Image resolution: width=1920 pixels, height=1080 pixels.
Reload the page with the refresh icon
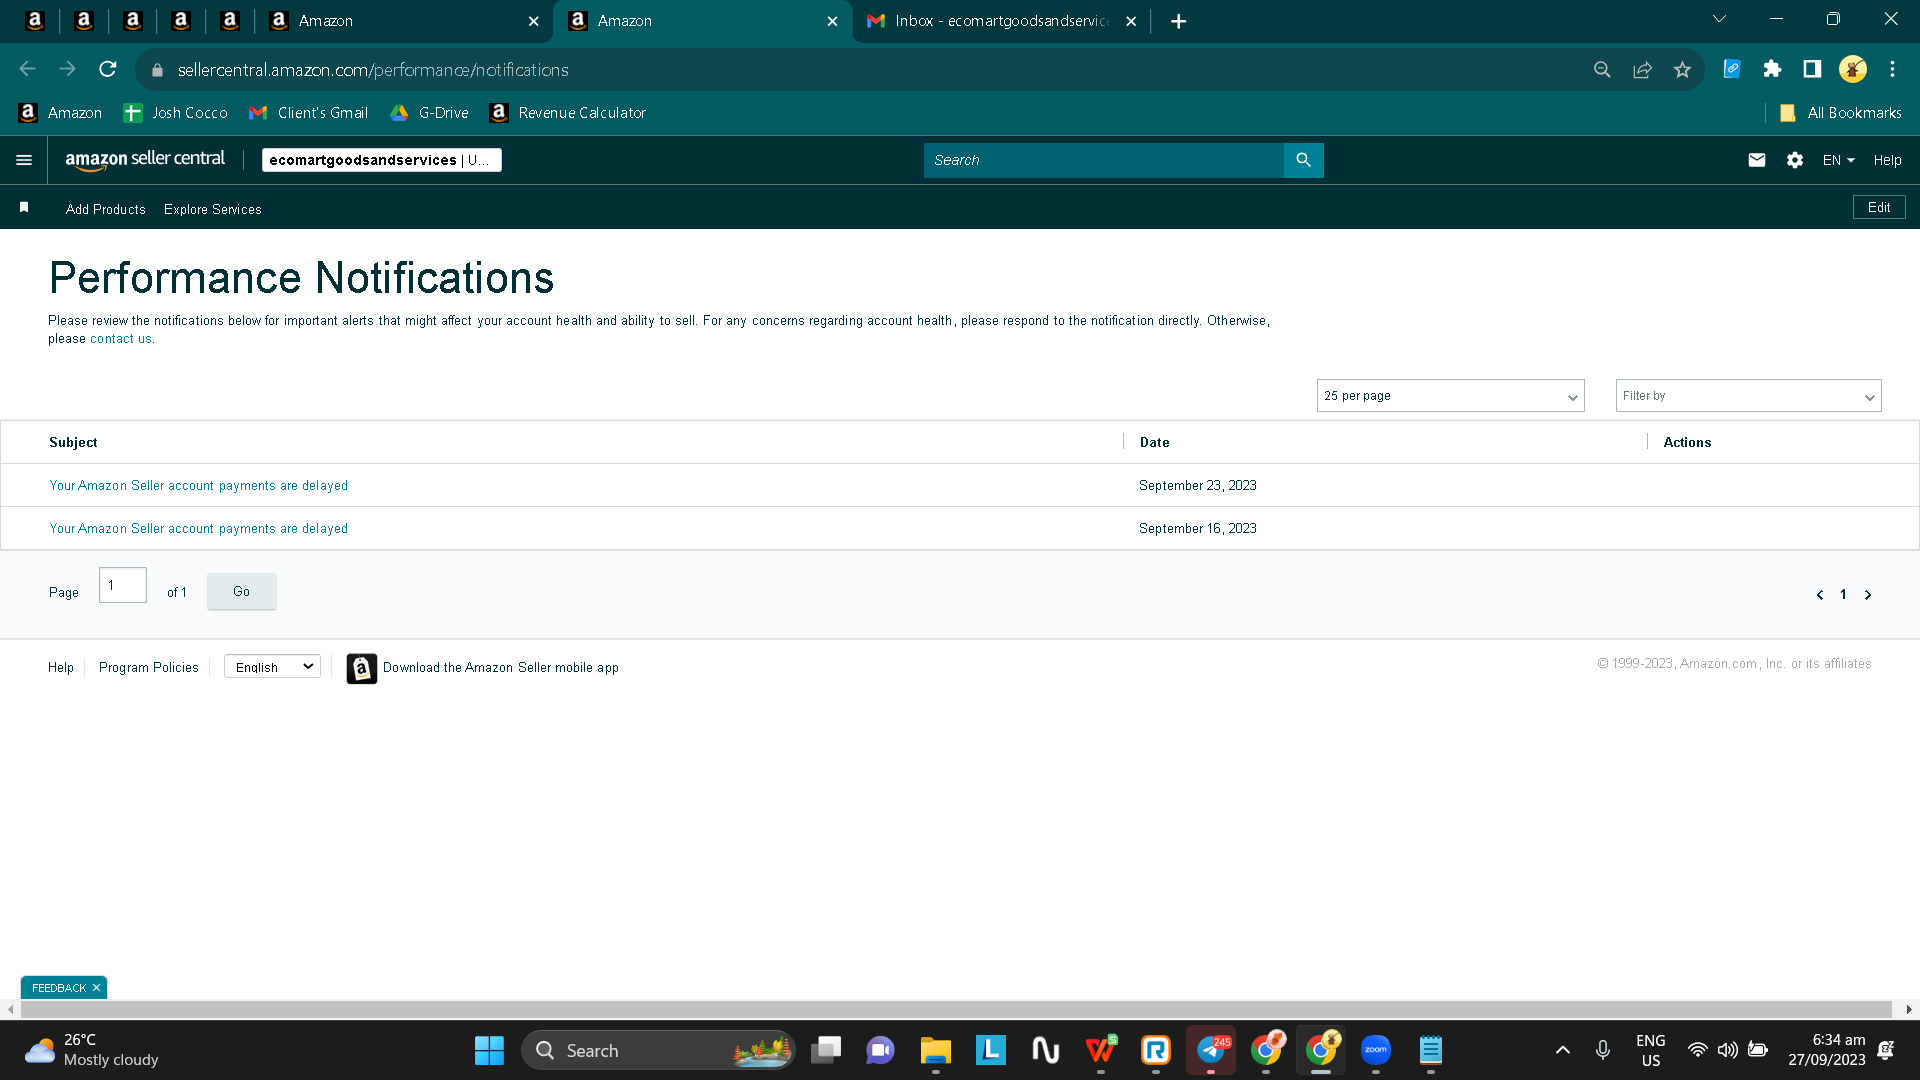point(108,69)
